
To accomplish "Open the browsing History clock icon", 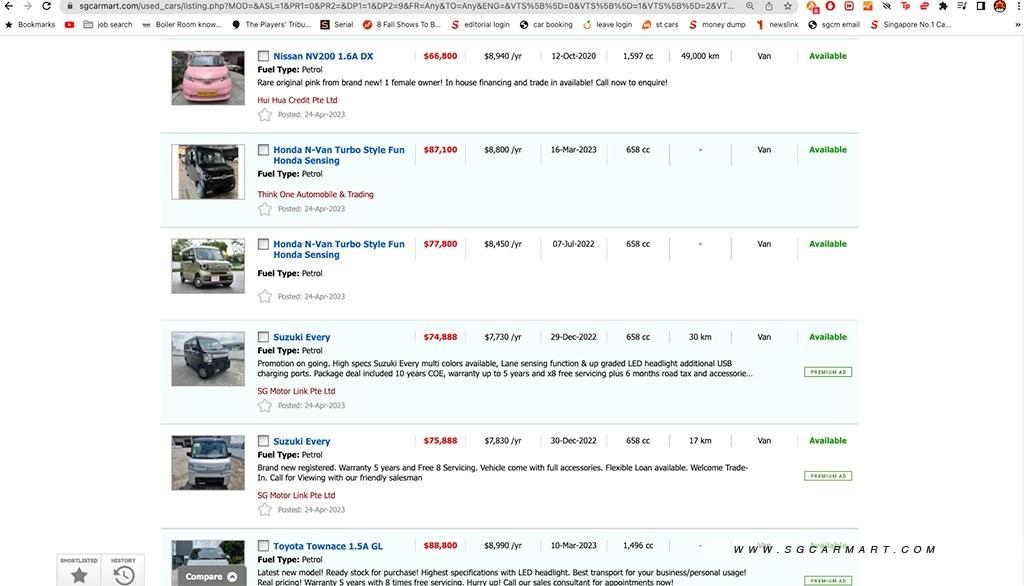I will 123,571.
